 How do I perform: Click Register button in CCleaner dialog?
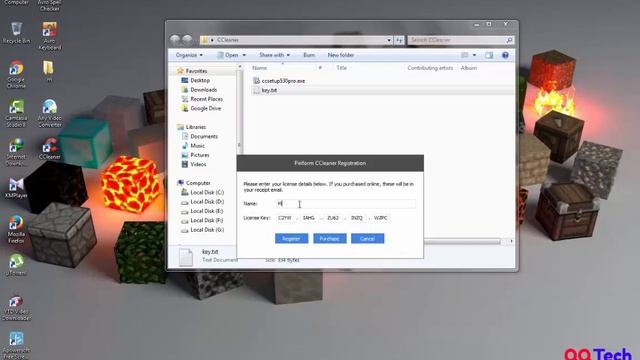click(291, 238)
